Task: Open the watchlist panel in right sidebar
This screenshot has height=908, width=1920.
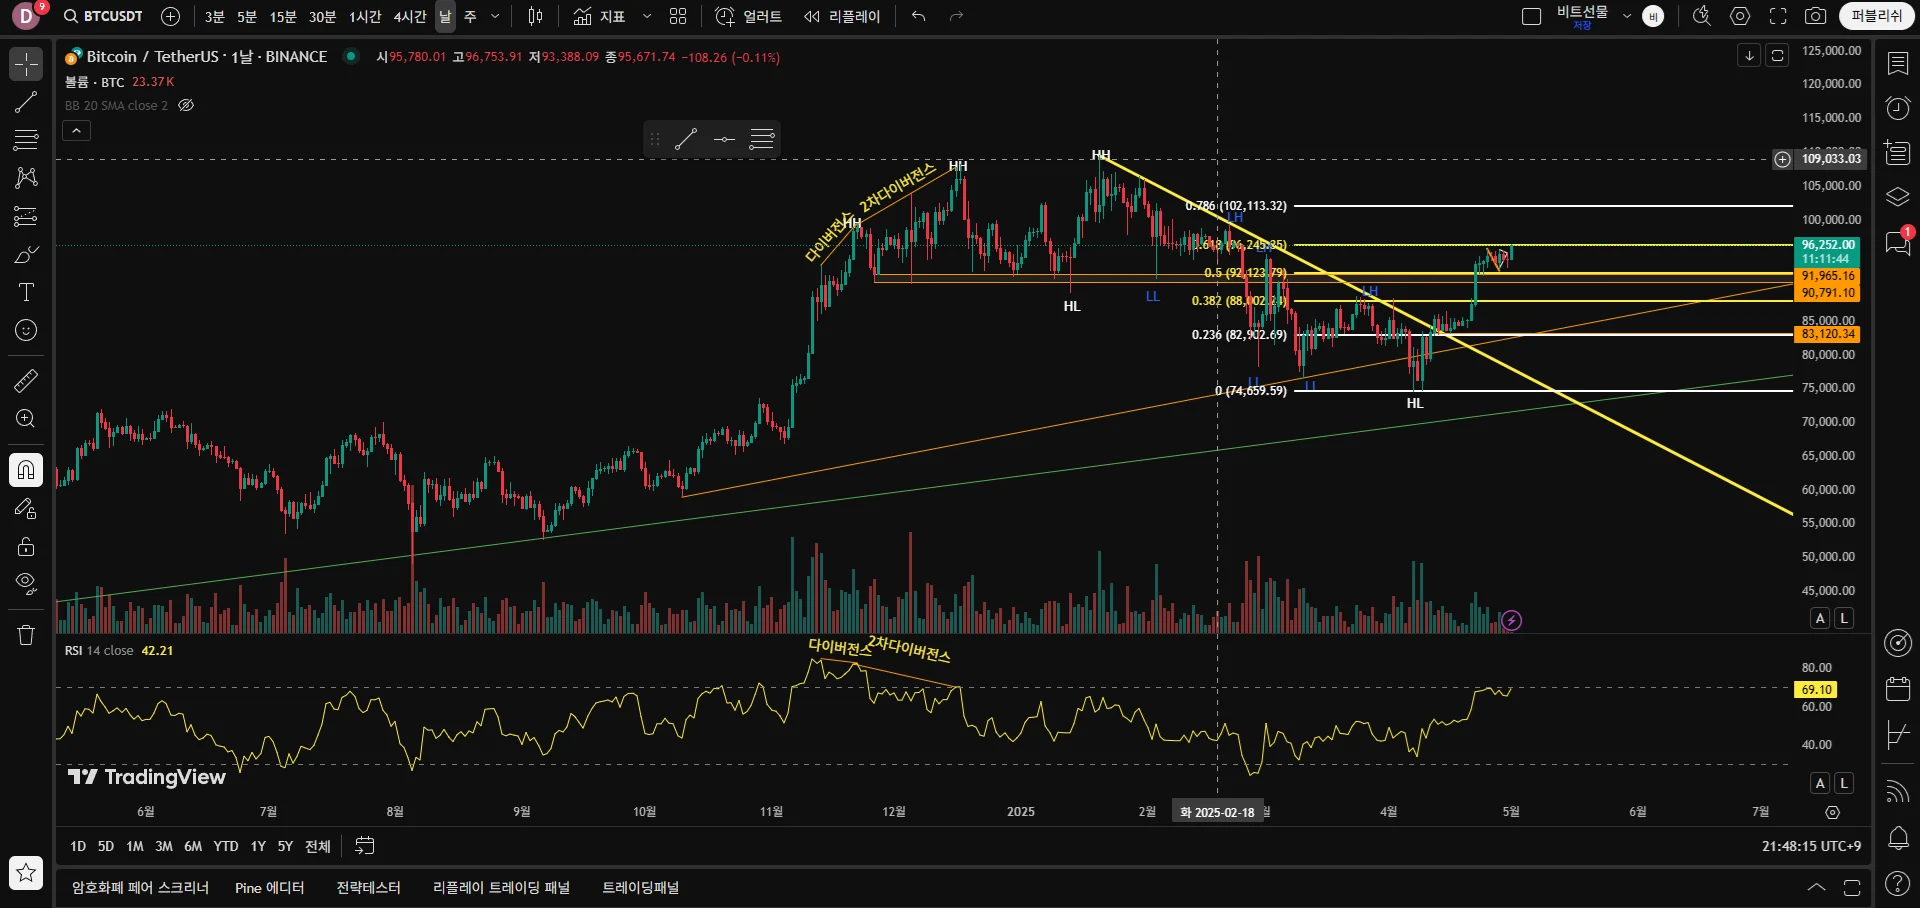Action: (1897, 63)
